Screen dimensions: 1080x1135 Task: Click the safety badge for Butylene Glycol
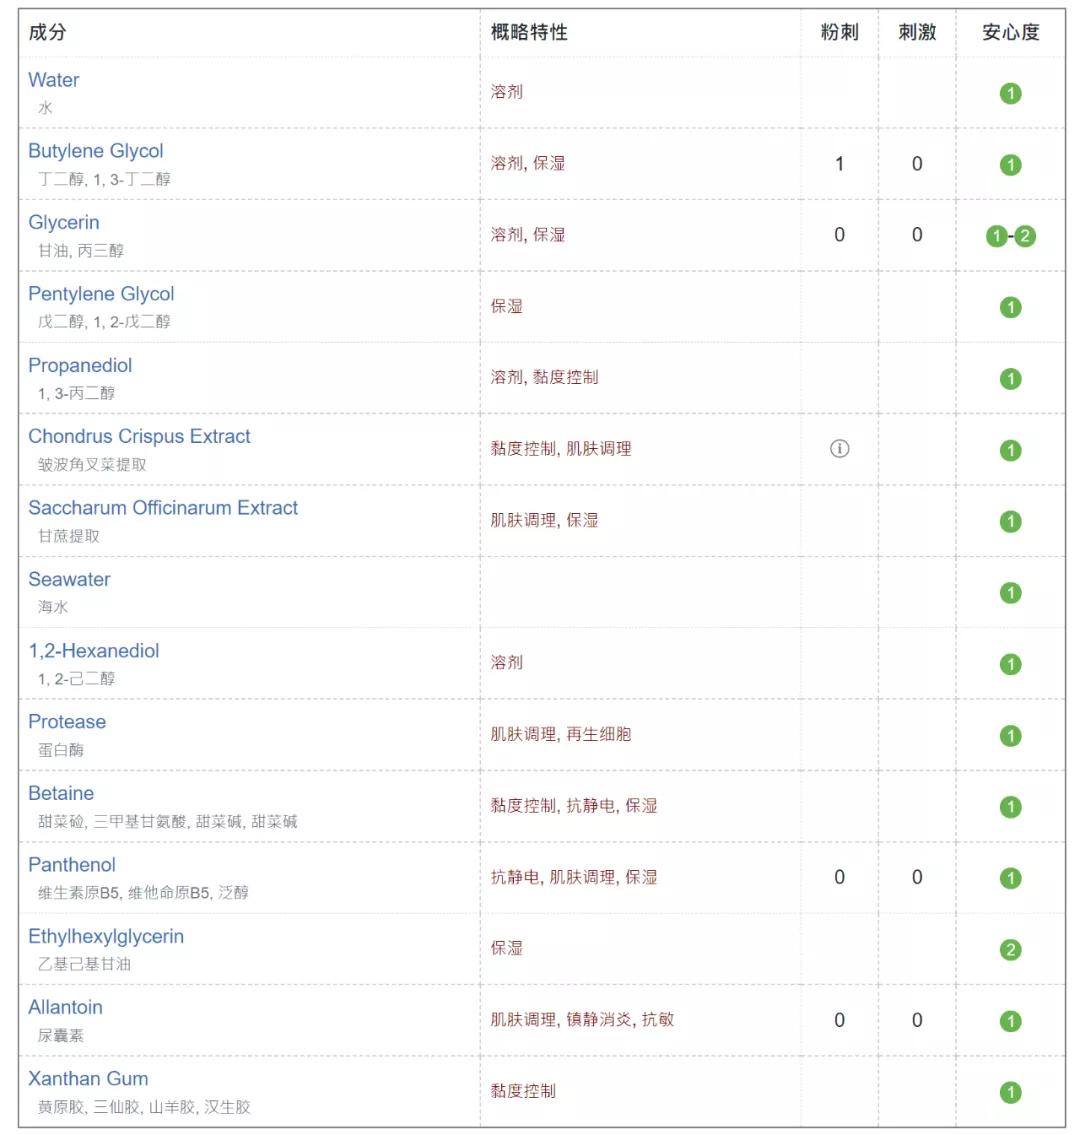tap(1010, 165)
